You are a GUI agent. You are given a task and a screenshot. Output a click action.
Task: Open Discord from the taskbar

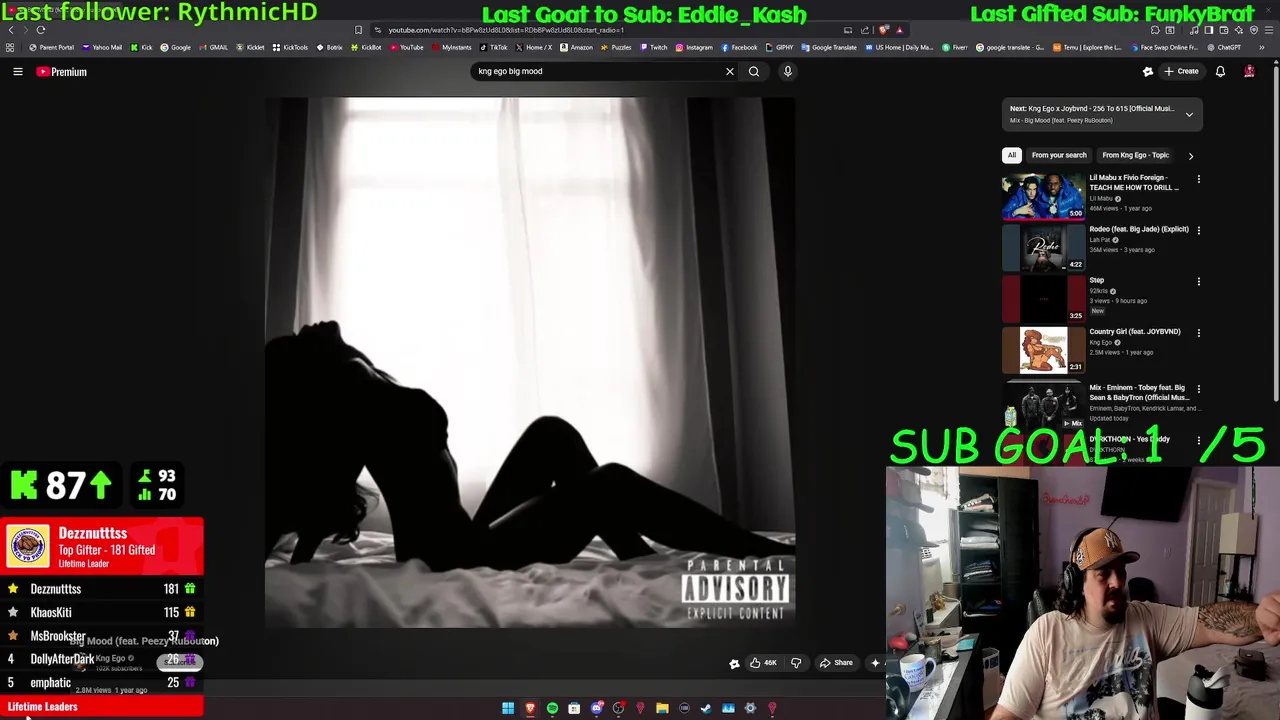click(x=596, y=709)
